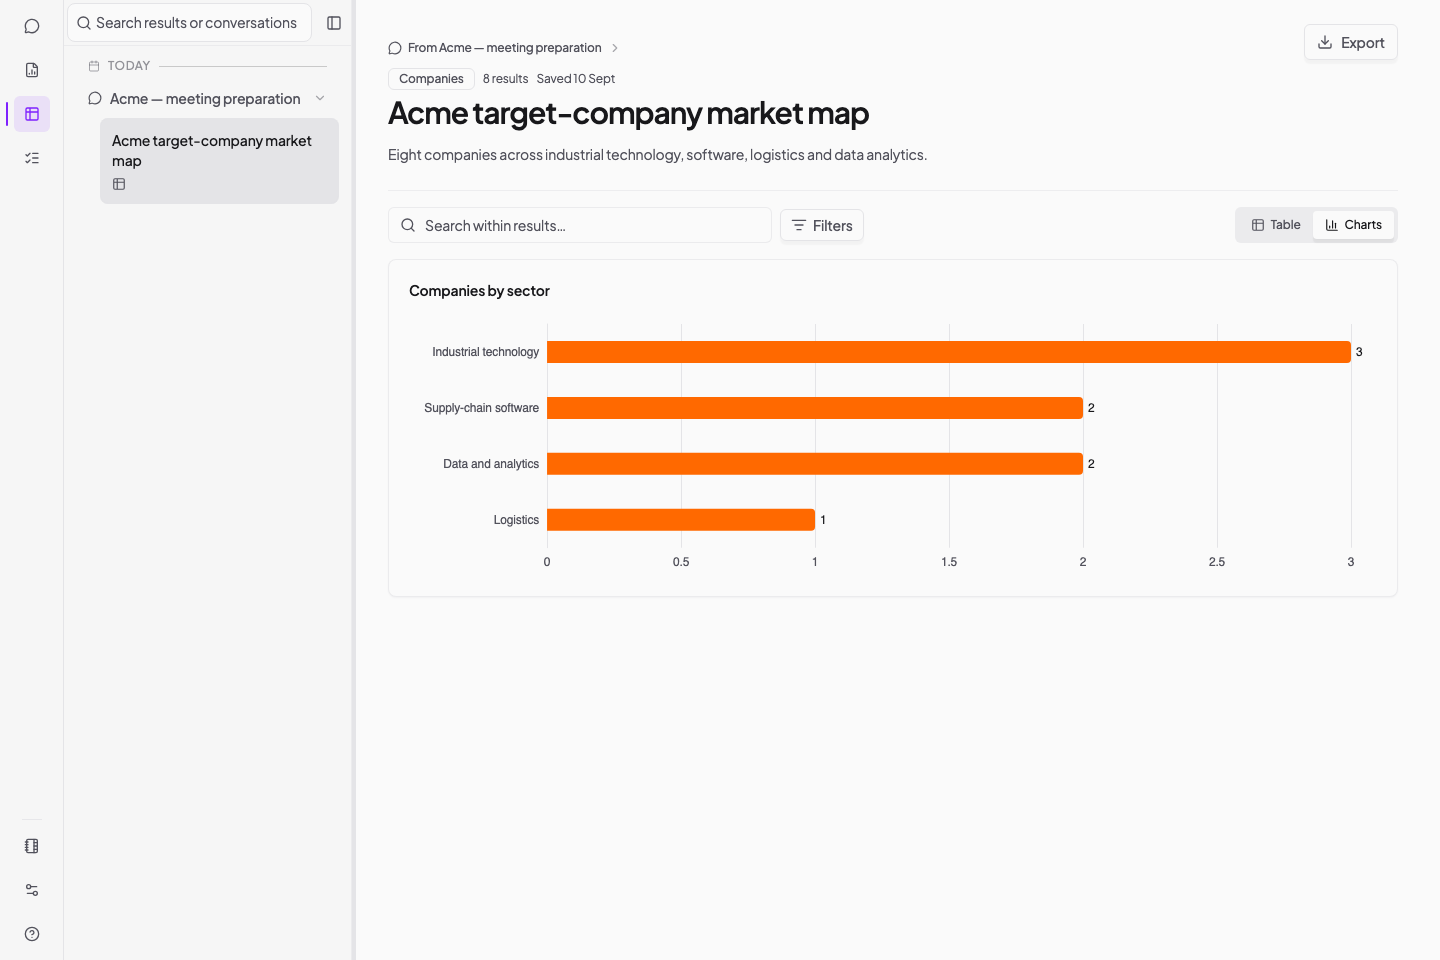The width and height of the screenshot is (1440, 960).
Task: Click the value label 3 beside Industrial technology bar
Action: click(1359, 352)
